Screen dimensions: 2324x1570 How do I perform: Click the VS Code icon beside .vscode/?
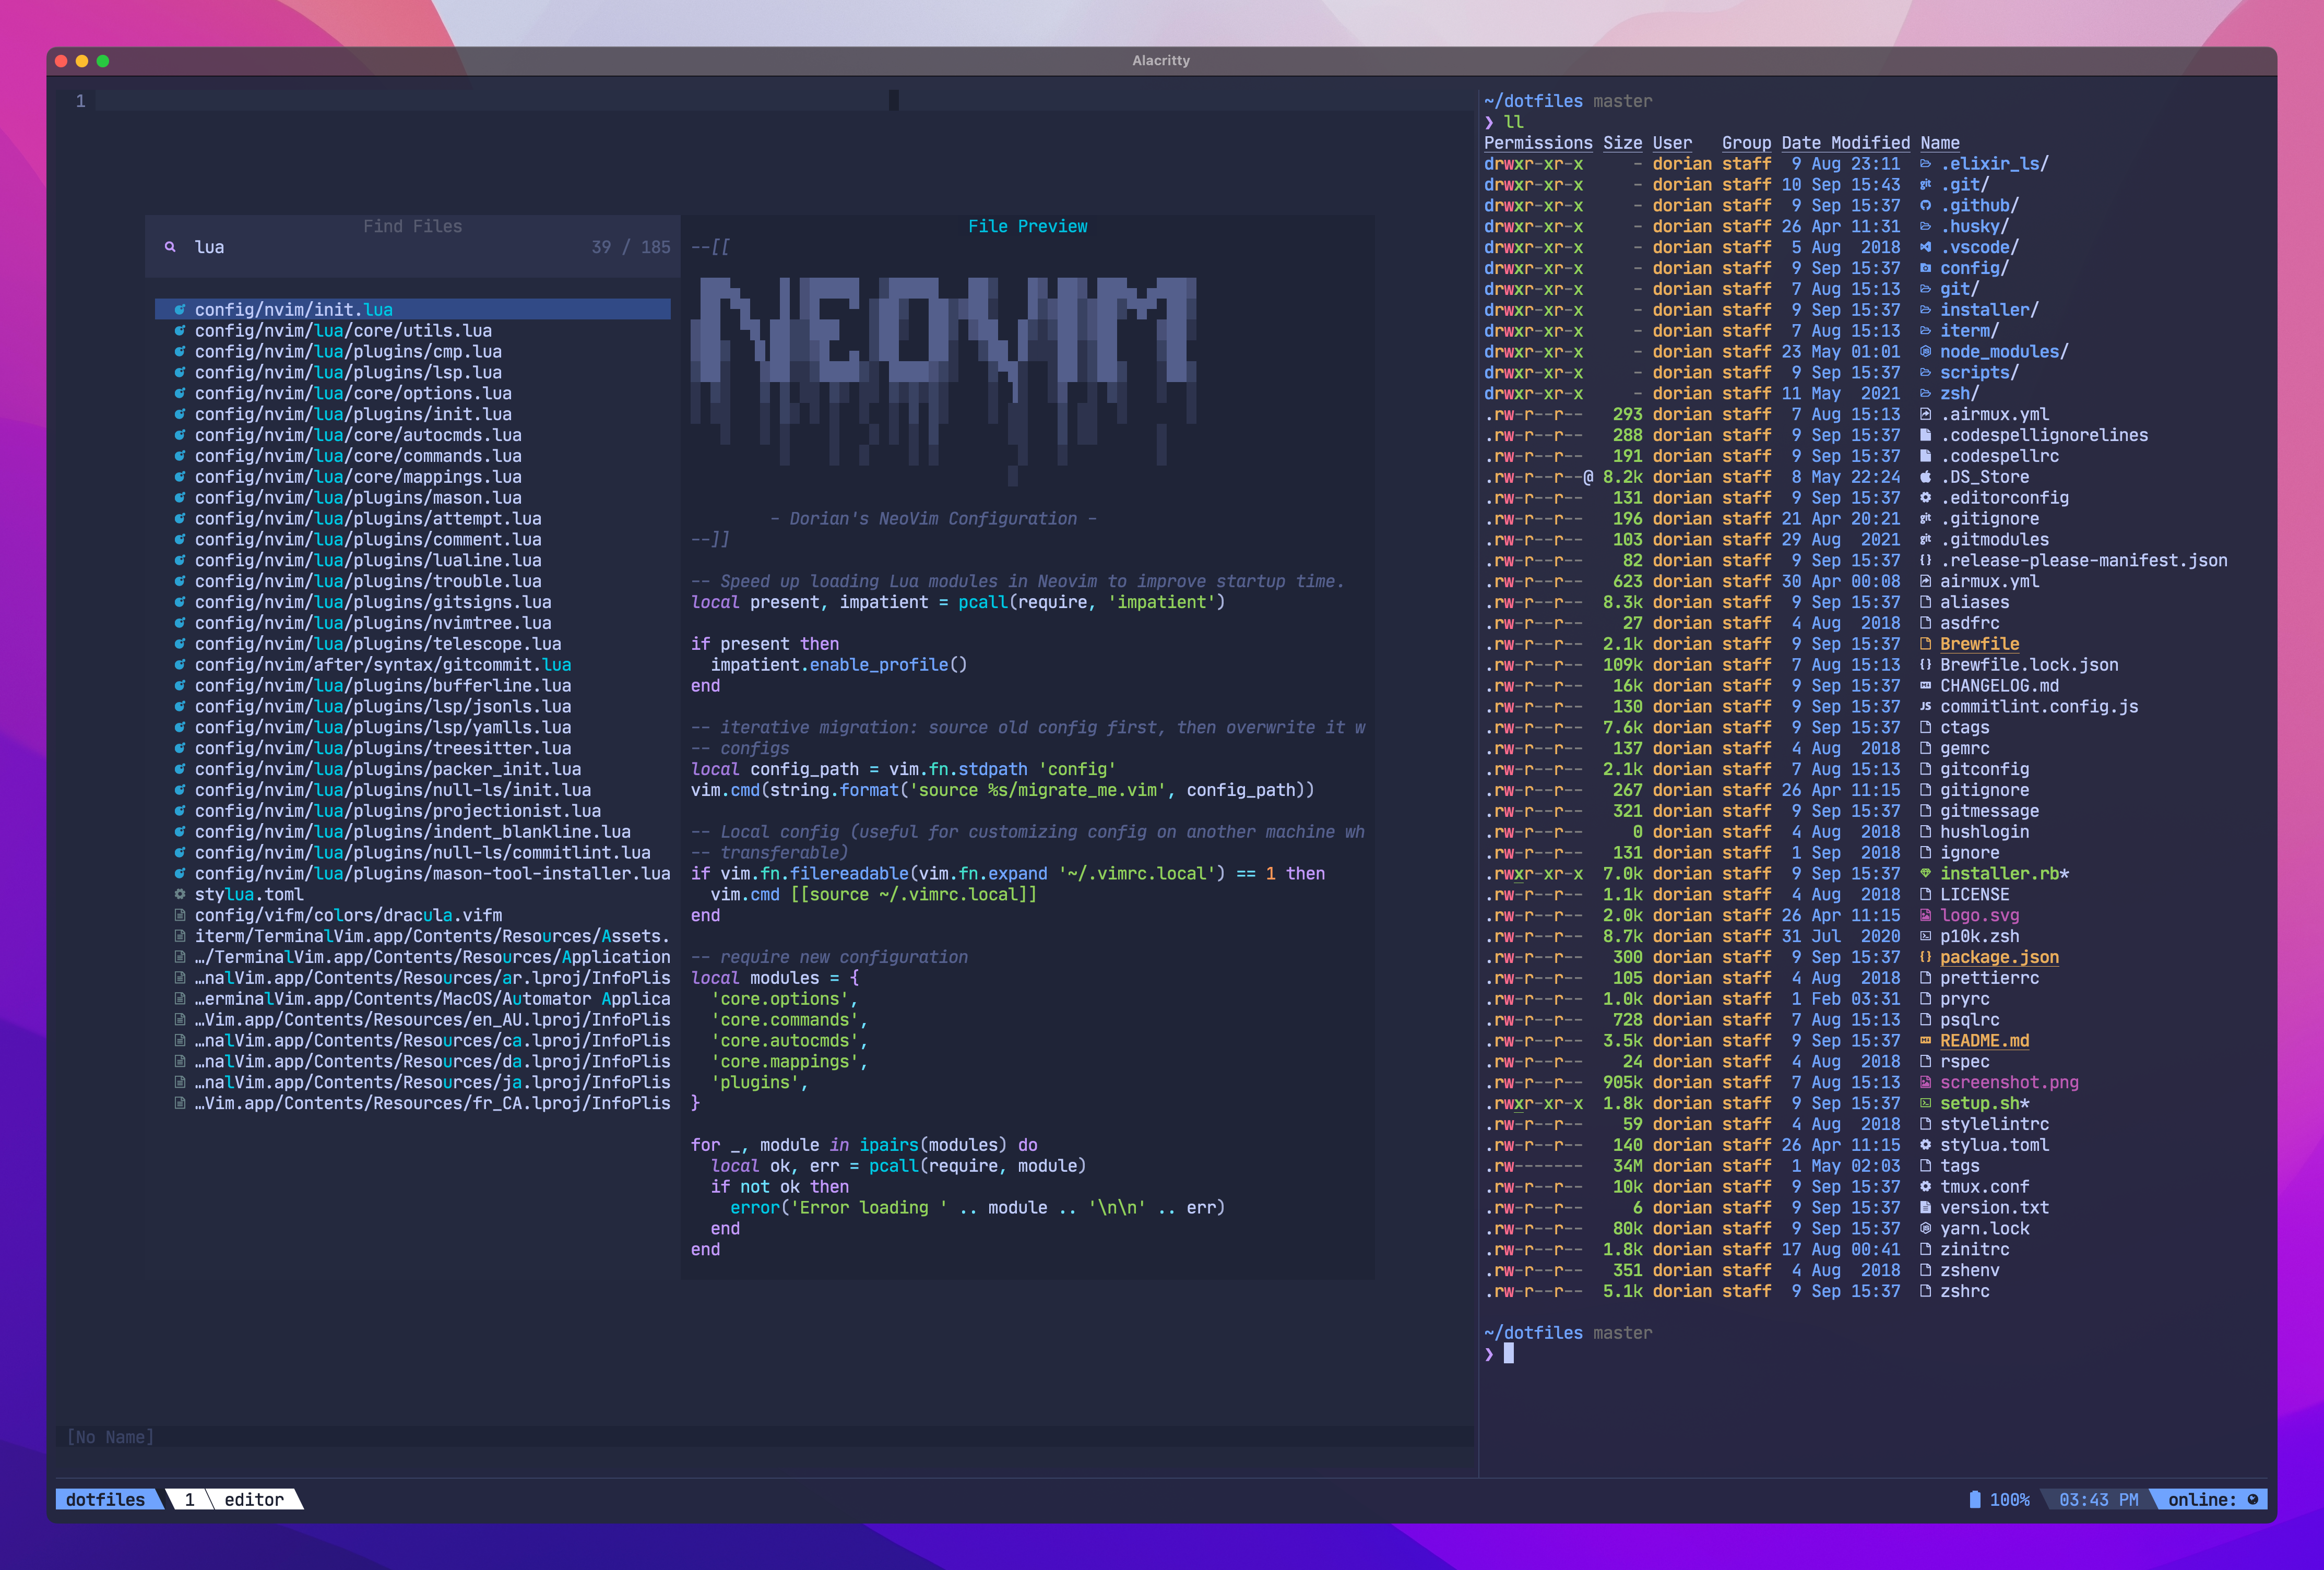1925,247
